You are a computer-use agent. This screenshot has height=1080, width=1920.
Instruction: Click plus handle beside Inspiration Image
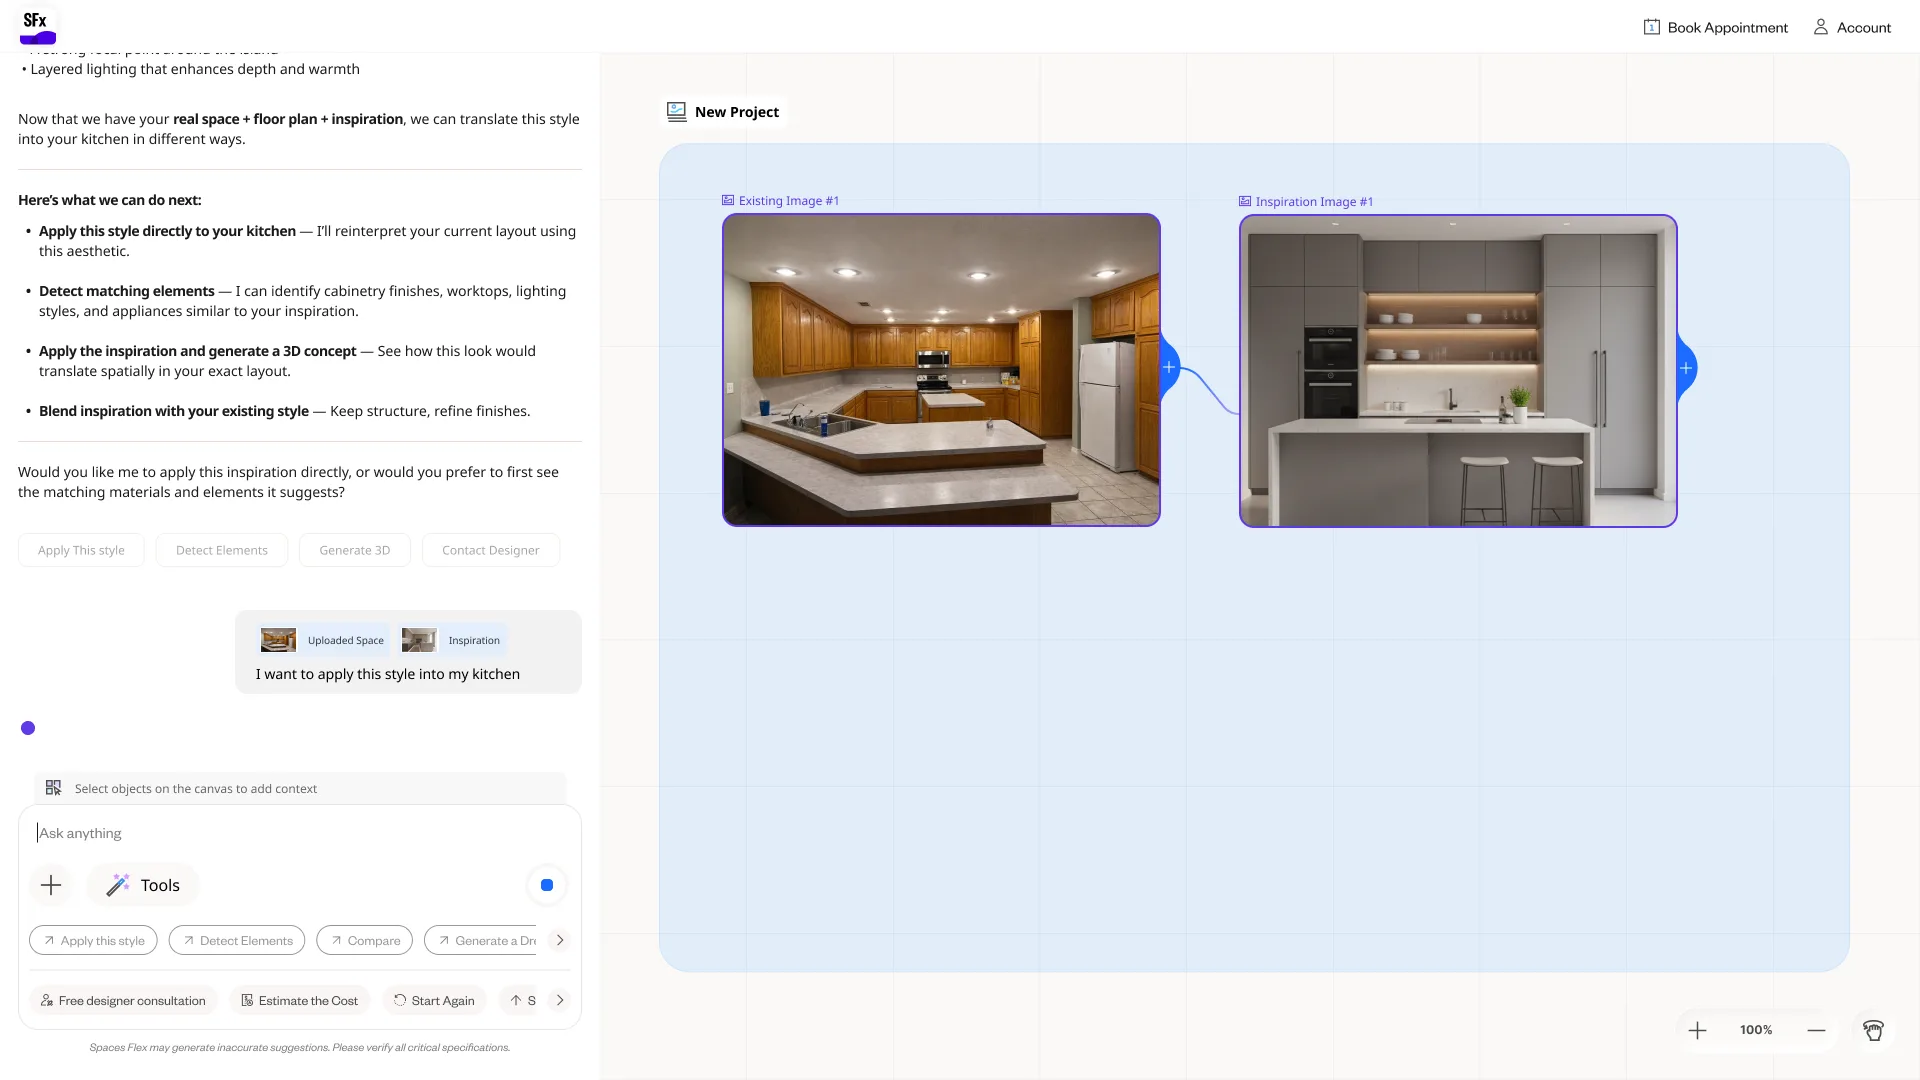tap(1686, 368)
